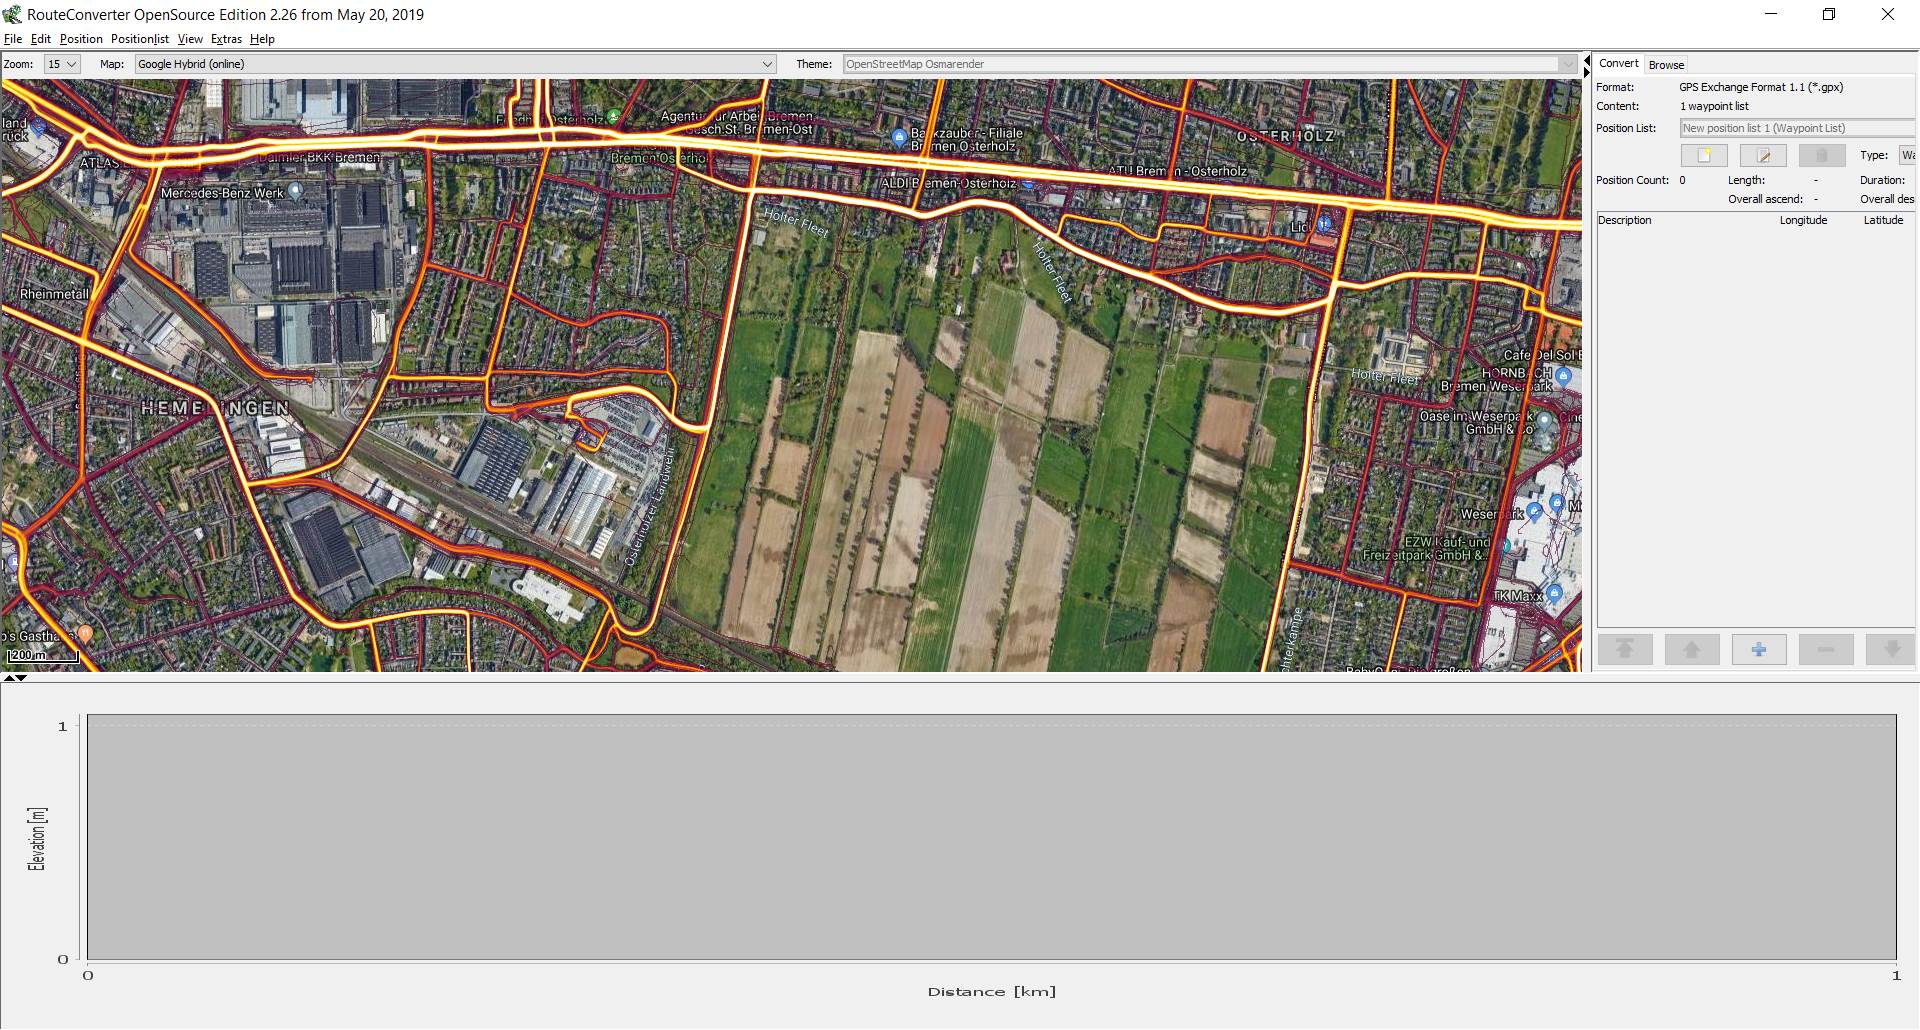The height and width of the screenshot is (1030, 1920).
Task: Open the Type dropdown for position list
Action: (1907, 155)
